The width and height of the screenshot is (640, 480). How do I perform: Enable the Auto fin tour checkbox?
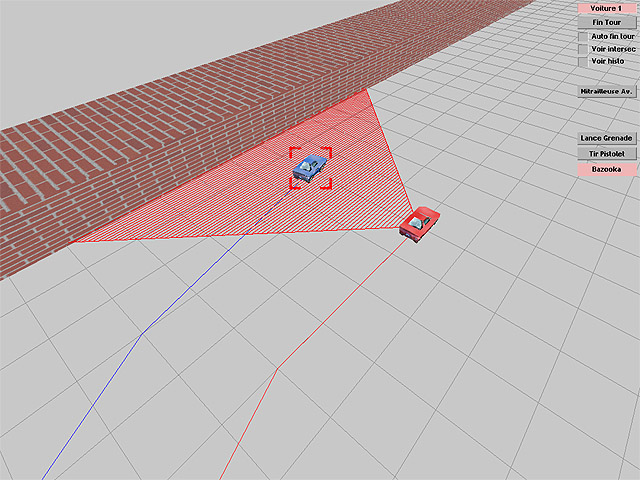[583, 35]
